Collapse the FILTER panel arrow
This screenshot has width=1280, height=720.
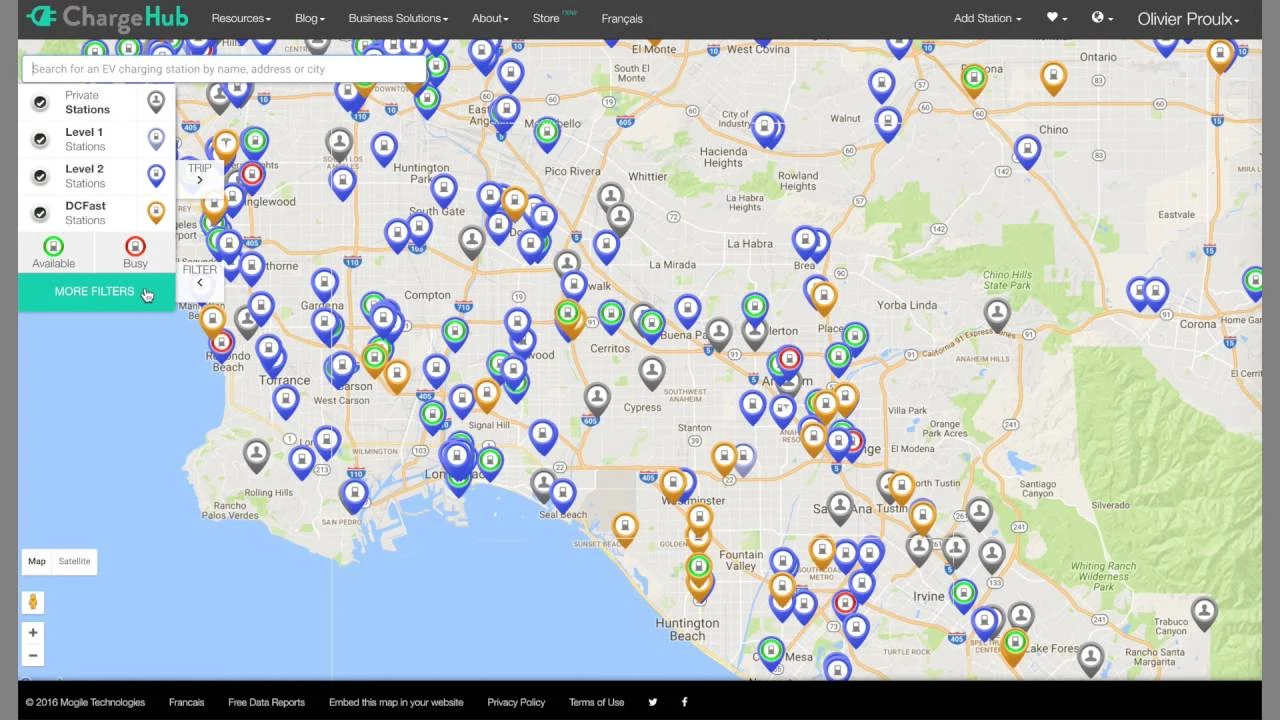pyautogui.click(x=200, y=283)
